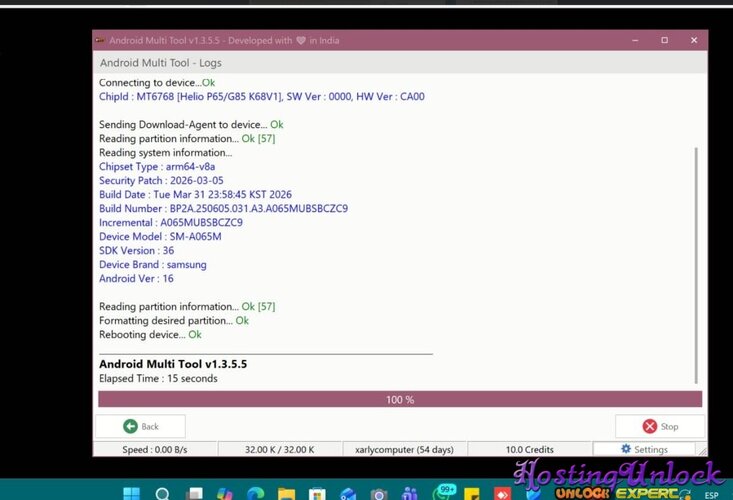Click '10.0 Credits' status entry
The width and height of the screenshot is (733, 500).
[529, 450]
